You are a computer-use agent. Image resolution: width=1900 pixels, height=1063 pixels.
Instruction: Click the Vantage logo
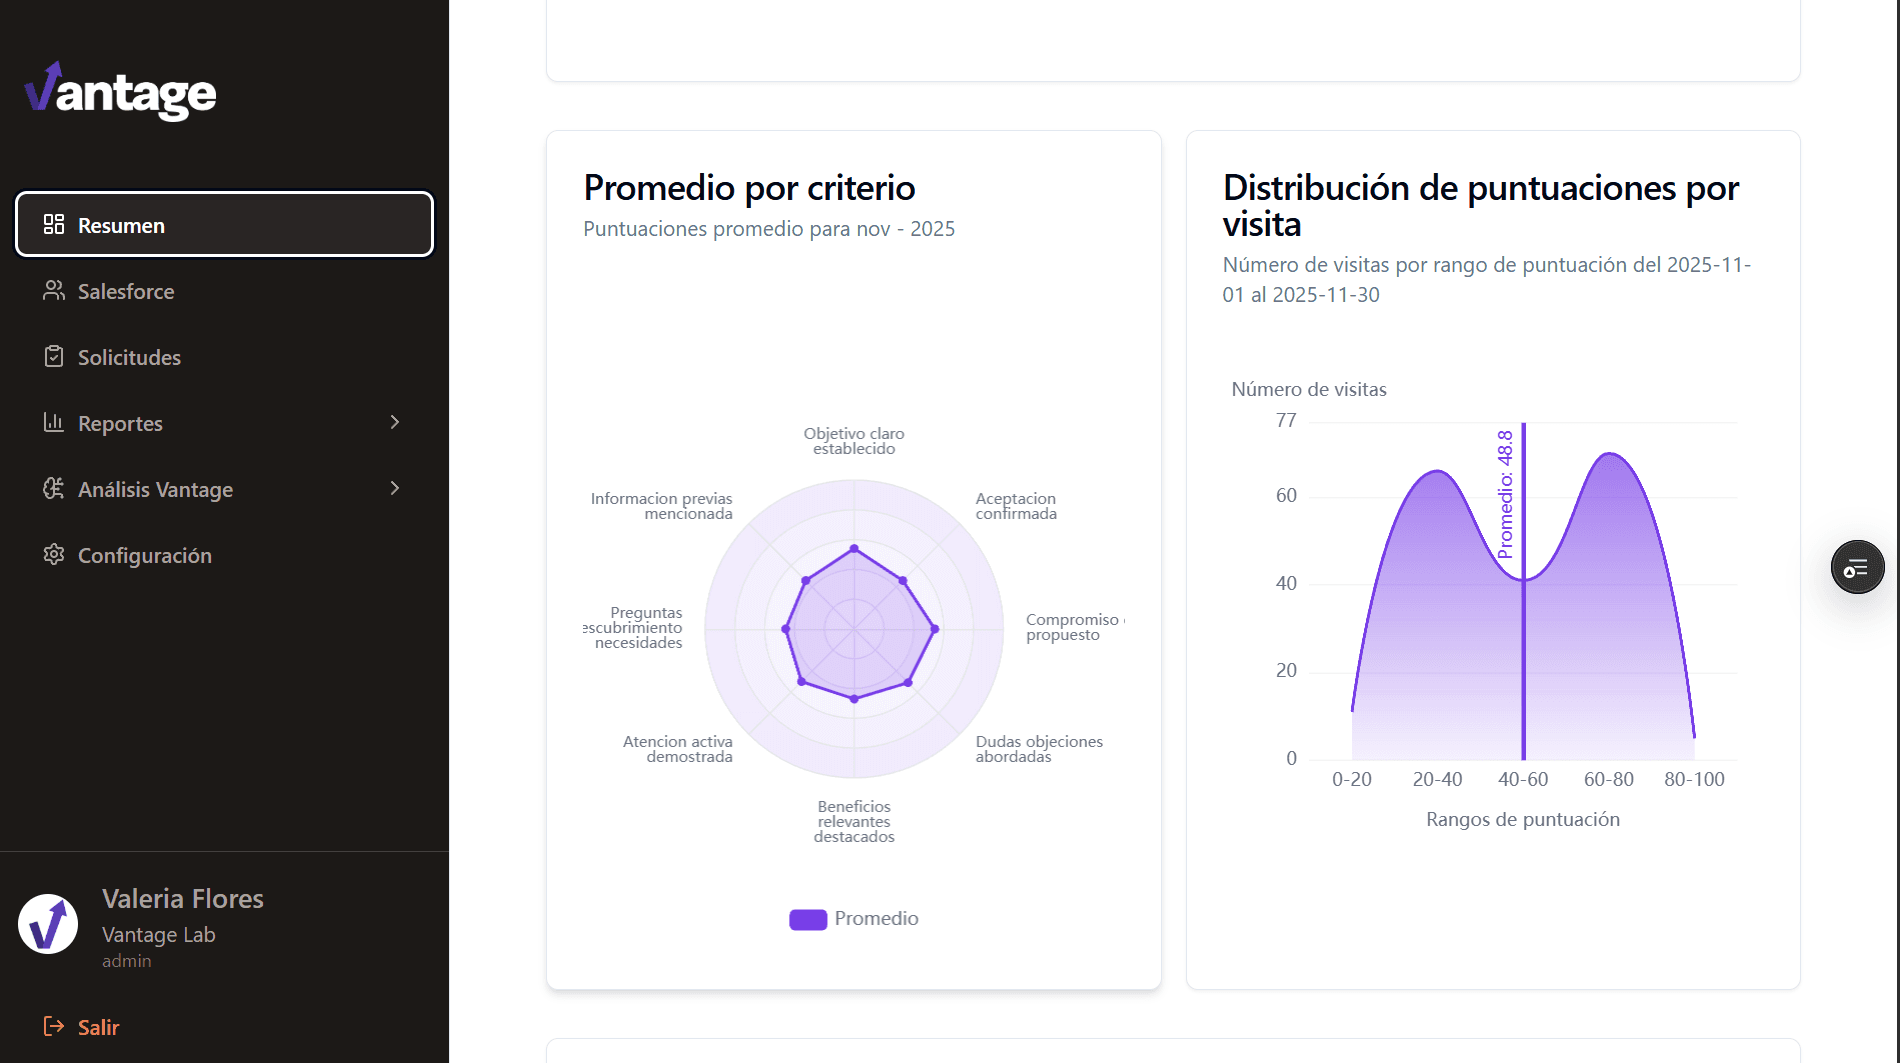(120, 93)
